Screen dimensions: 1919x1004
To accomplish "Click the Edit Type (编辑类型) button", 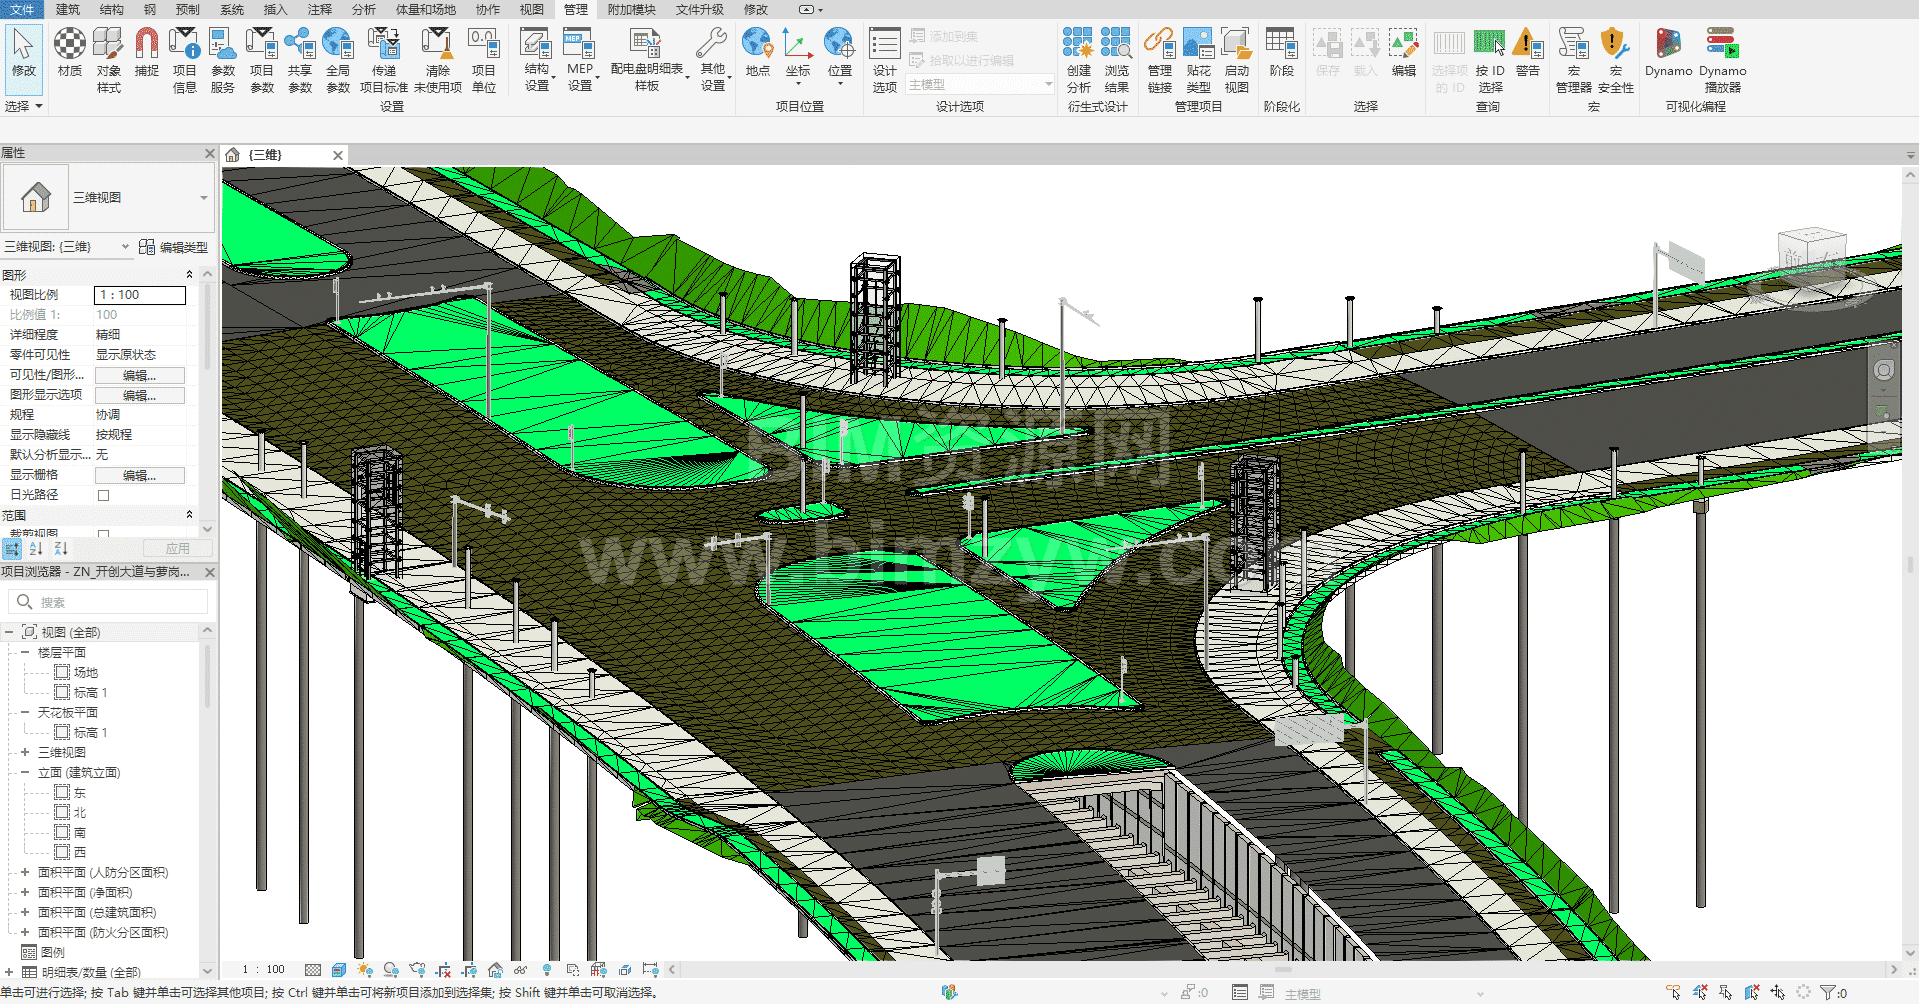I will tap(174, 247).
